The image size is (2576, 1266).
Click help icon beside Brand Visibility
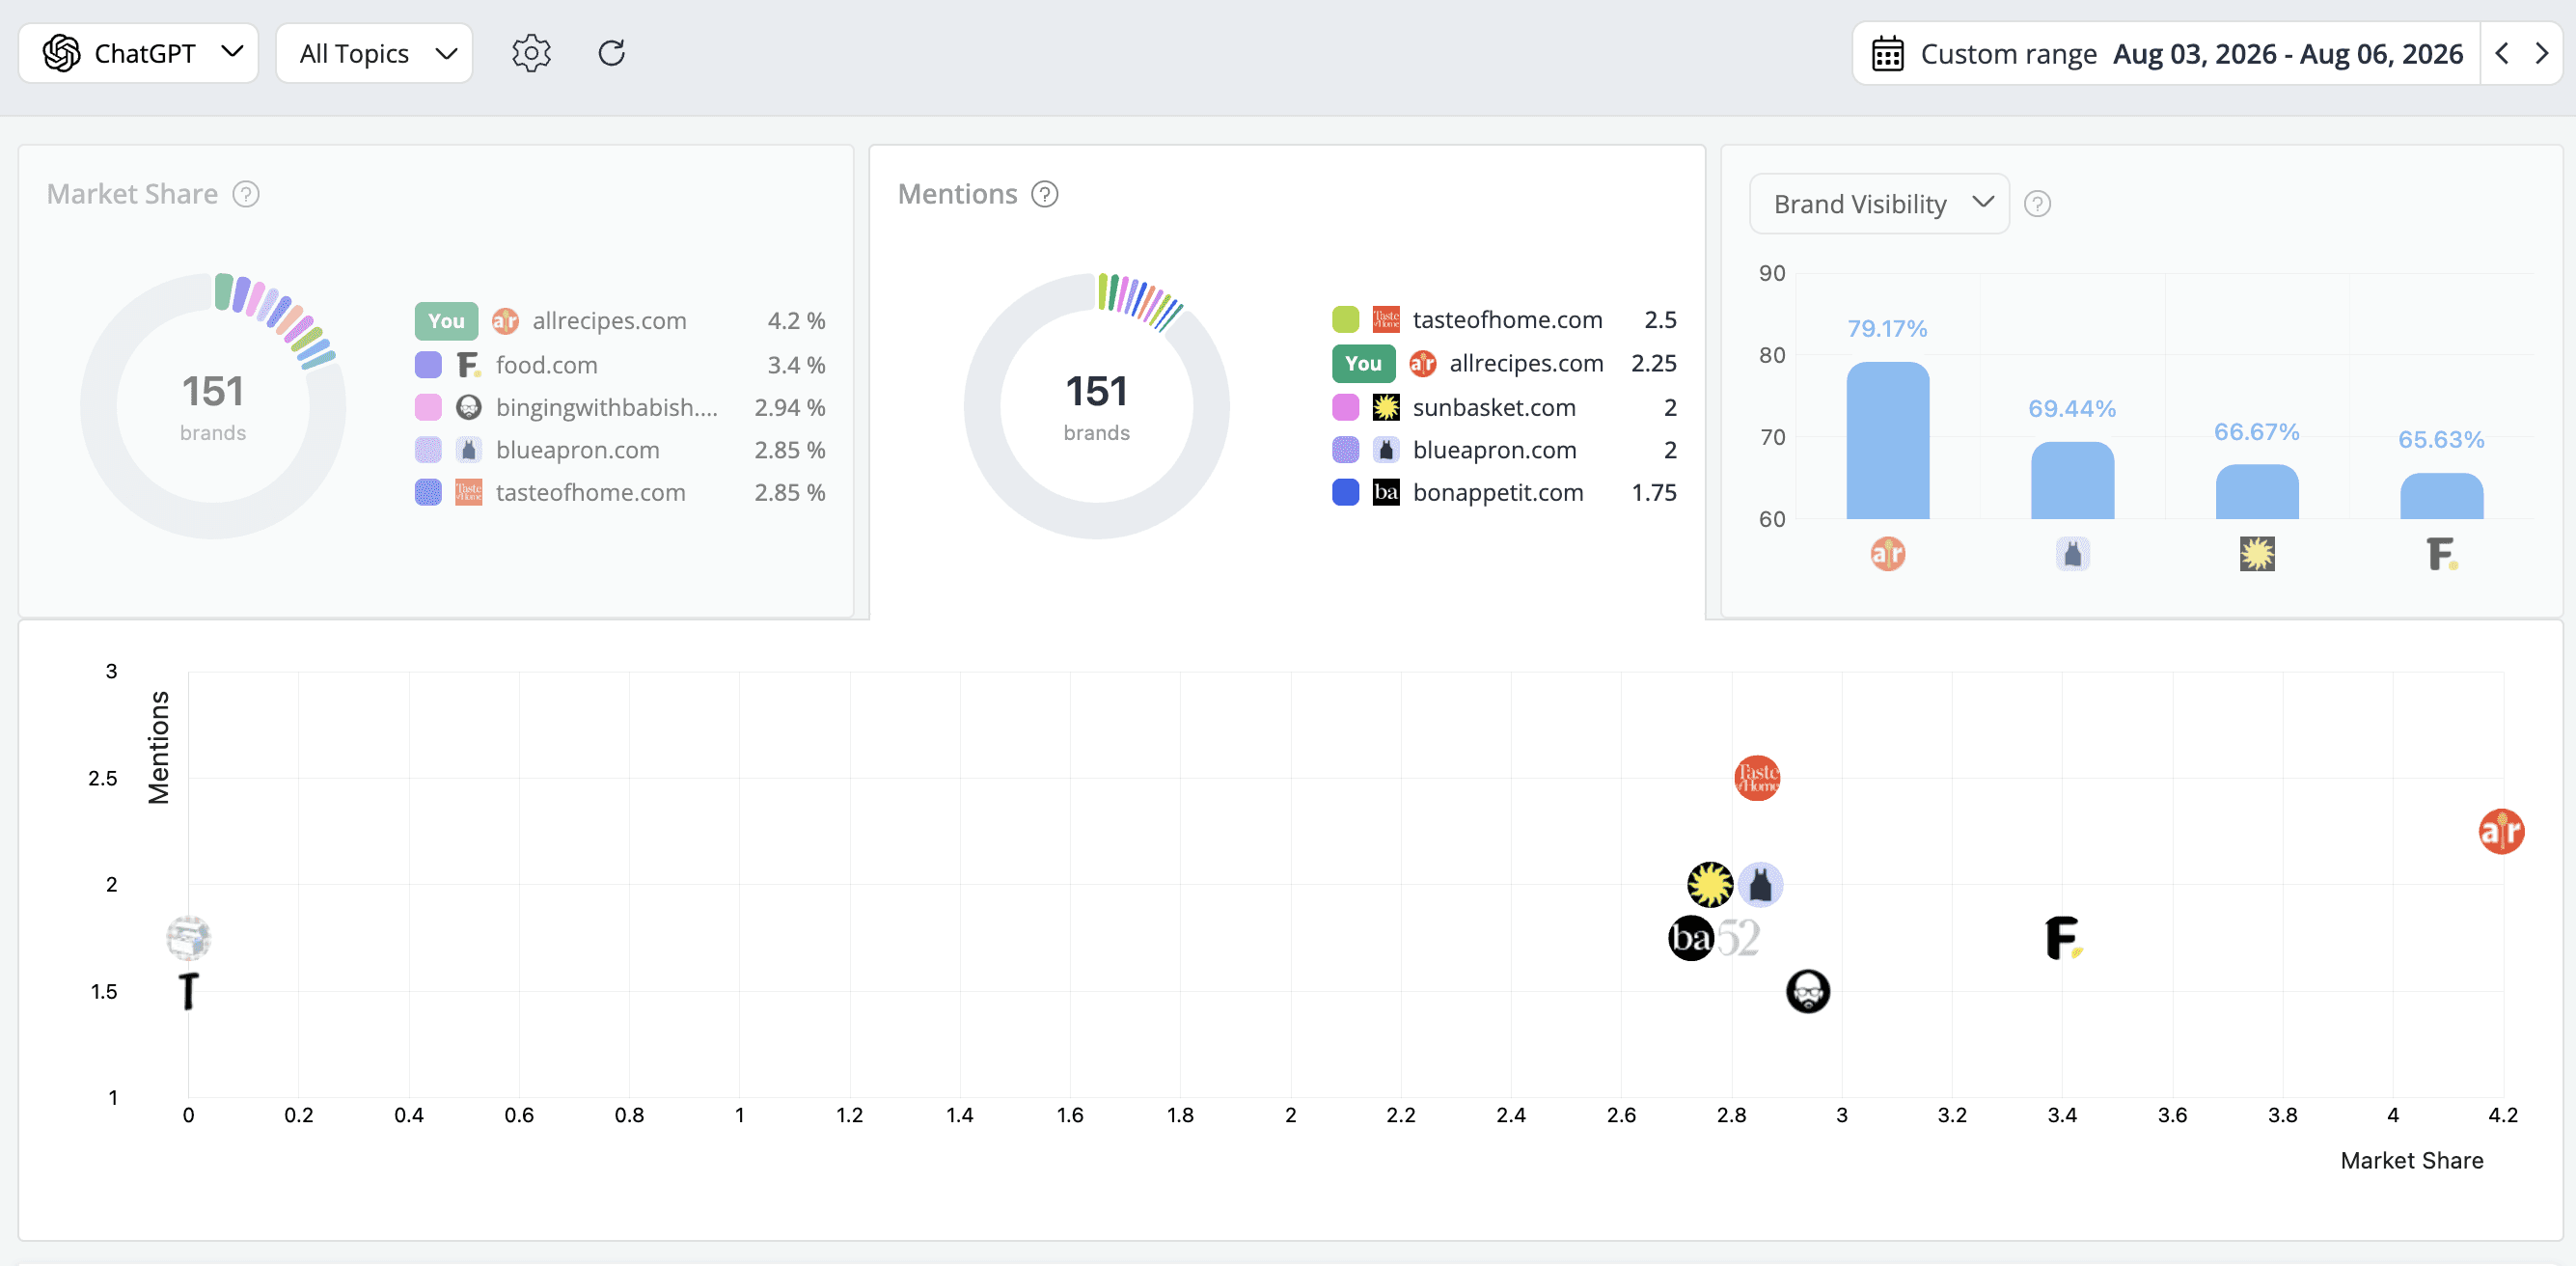tap(2037, 204)
